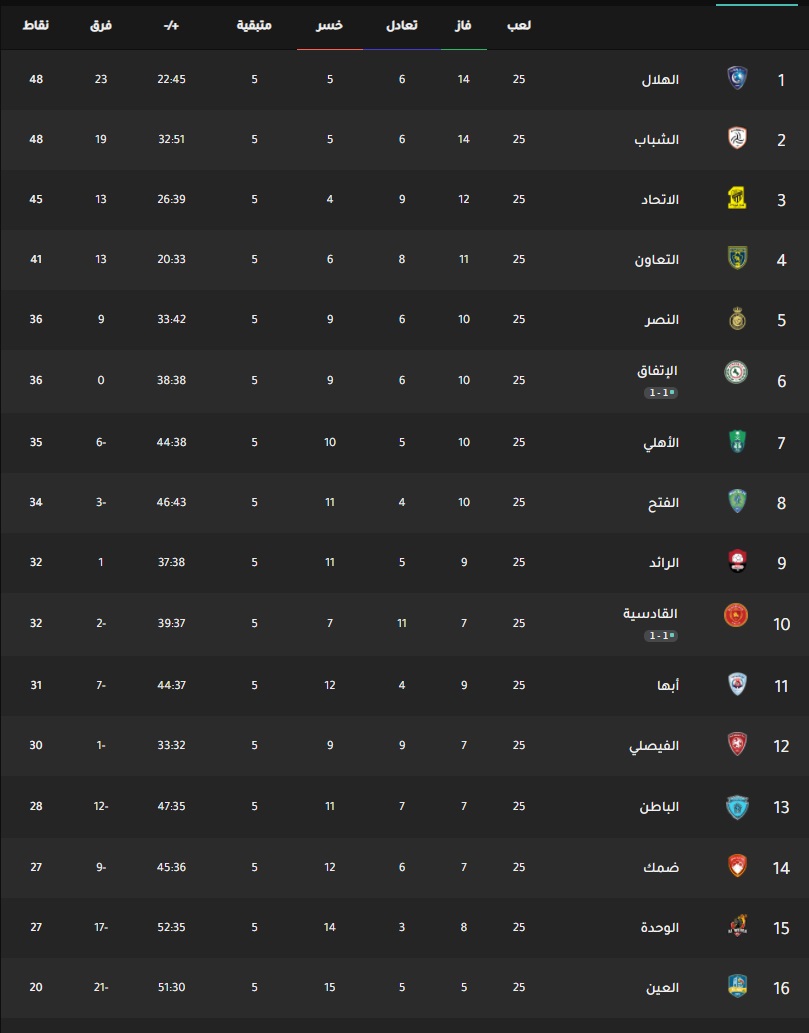The width and height of the screenshot is (809, 1033).
Task: Click the Al-Hilal club crest icon
Action: click(737, 78)
